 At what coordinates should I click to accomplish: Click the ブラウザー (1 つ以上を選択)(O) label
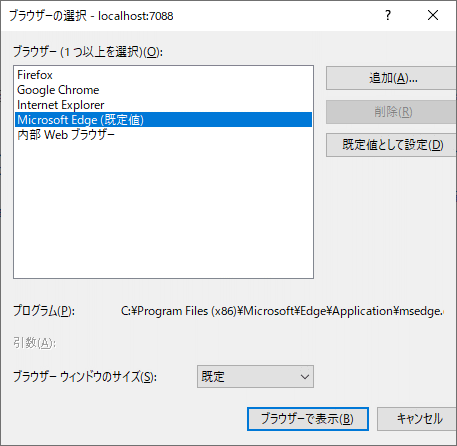coord(88,52)
